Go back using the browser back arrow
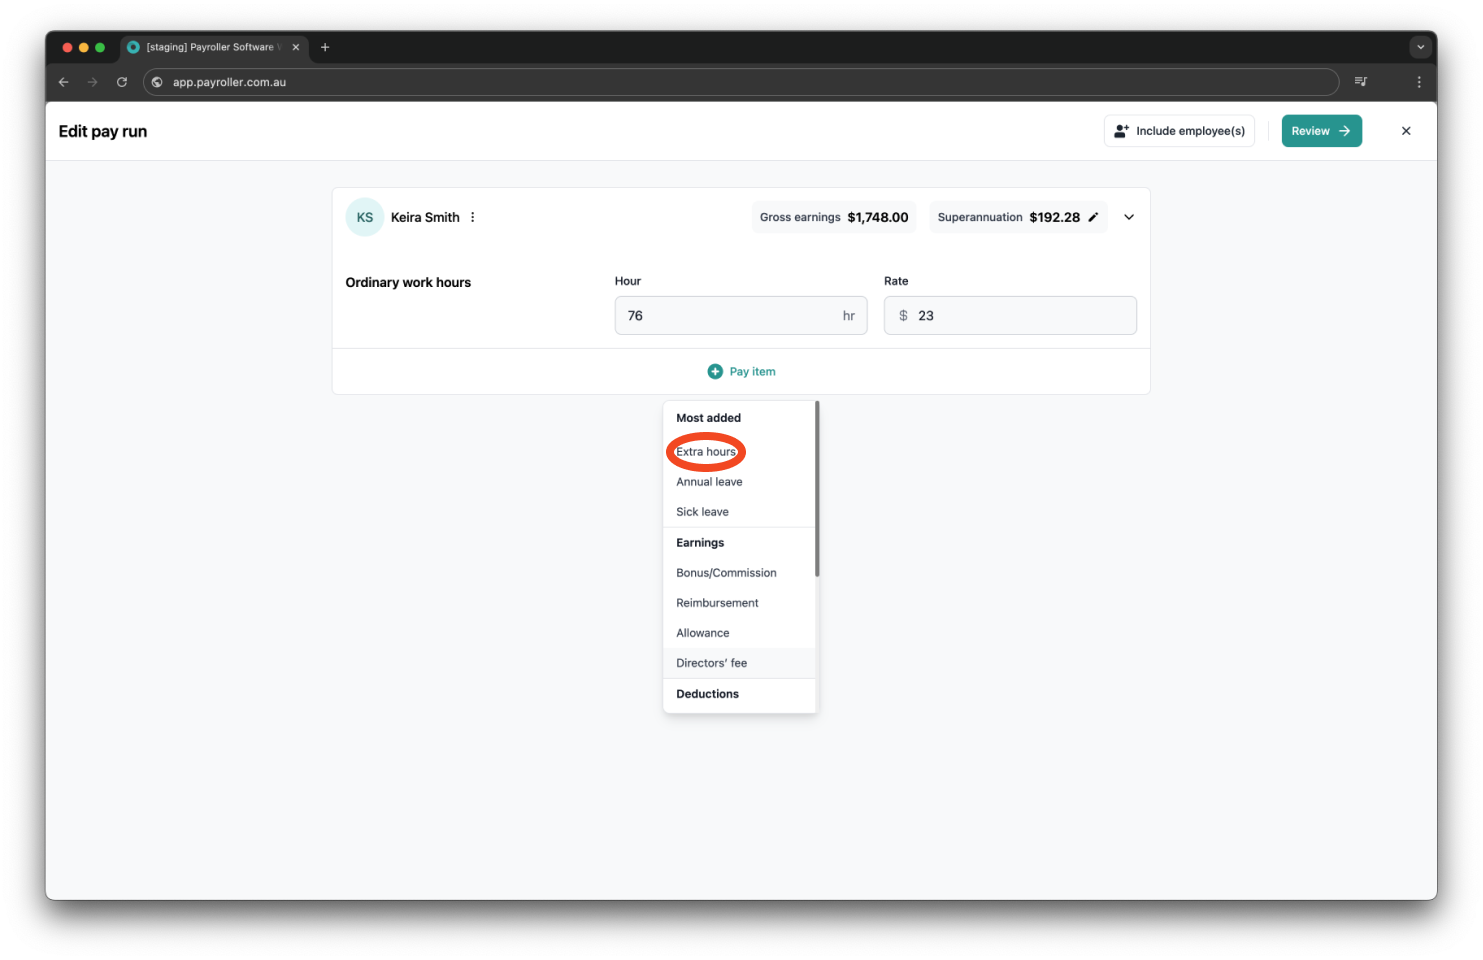 [64, 82]
